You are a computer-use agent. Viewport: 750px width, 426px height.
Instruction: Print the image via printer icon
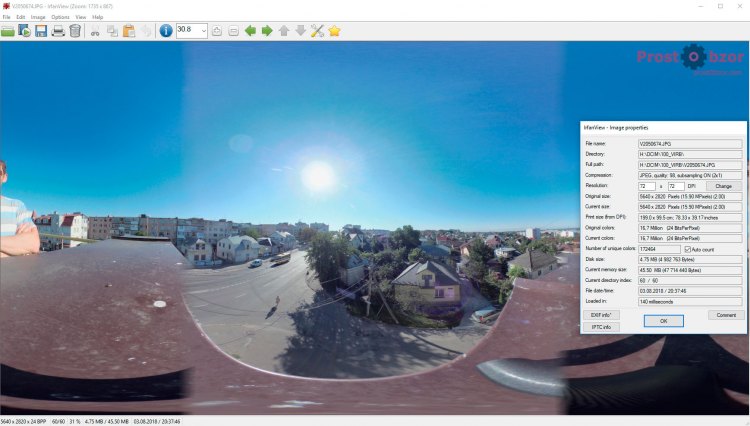pyautogui.click(x=58, y=32)
